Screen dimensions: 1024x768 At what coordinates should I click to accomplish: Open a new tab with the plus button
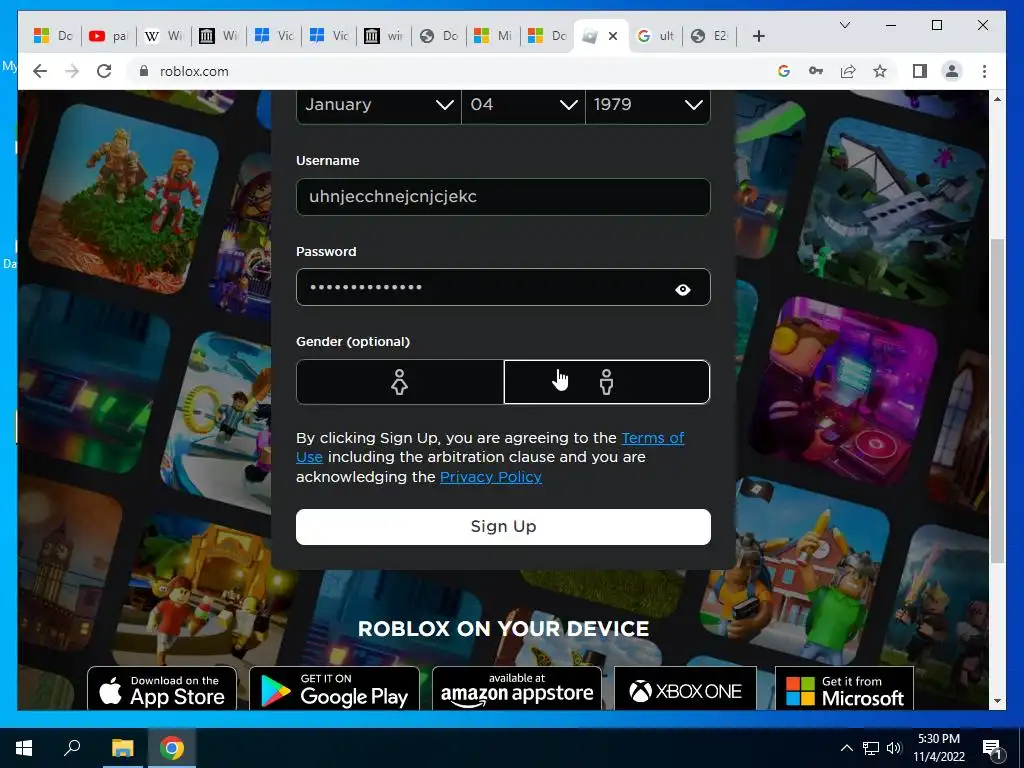tap(758, 36)
